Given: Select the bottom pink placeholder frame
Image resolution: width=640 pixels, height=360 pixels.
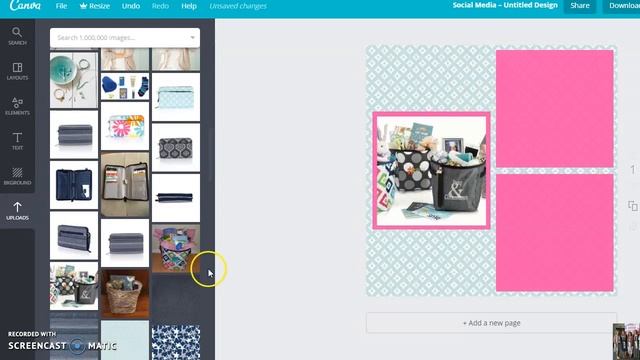Looking at the screenshot, I should pos(554,233).
